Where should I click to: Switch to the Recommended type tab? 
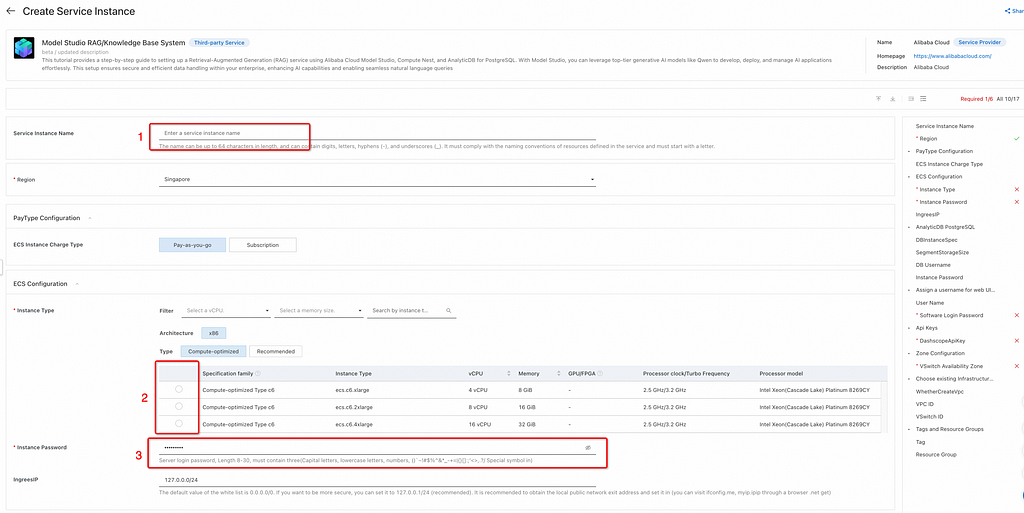click(276, 351)
